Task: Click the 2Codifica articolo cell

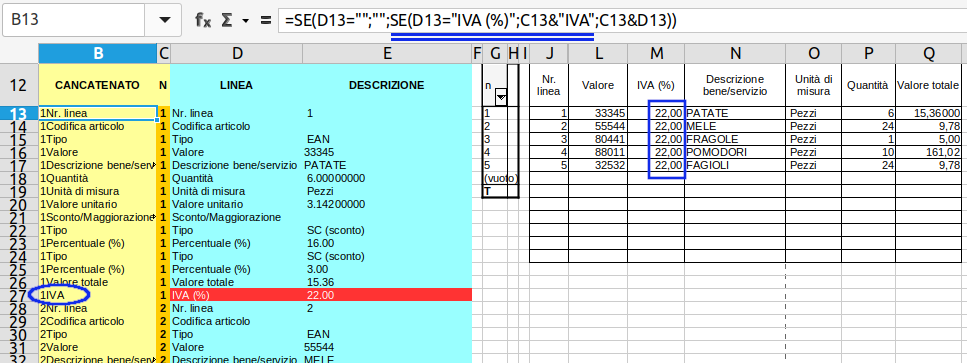Action: pyautogui.click(x=97, y=321)
